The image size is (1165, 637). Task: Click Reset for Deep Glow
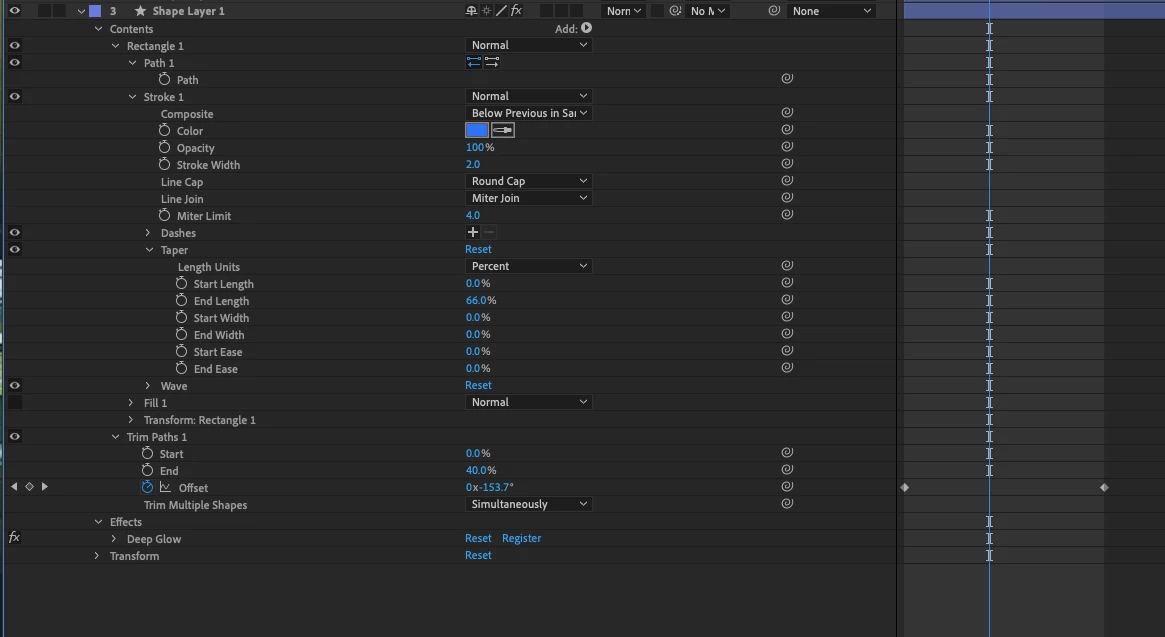point(478,538)
